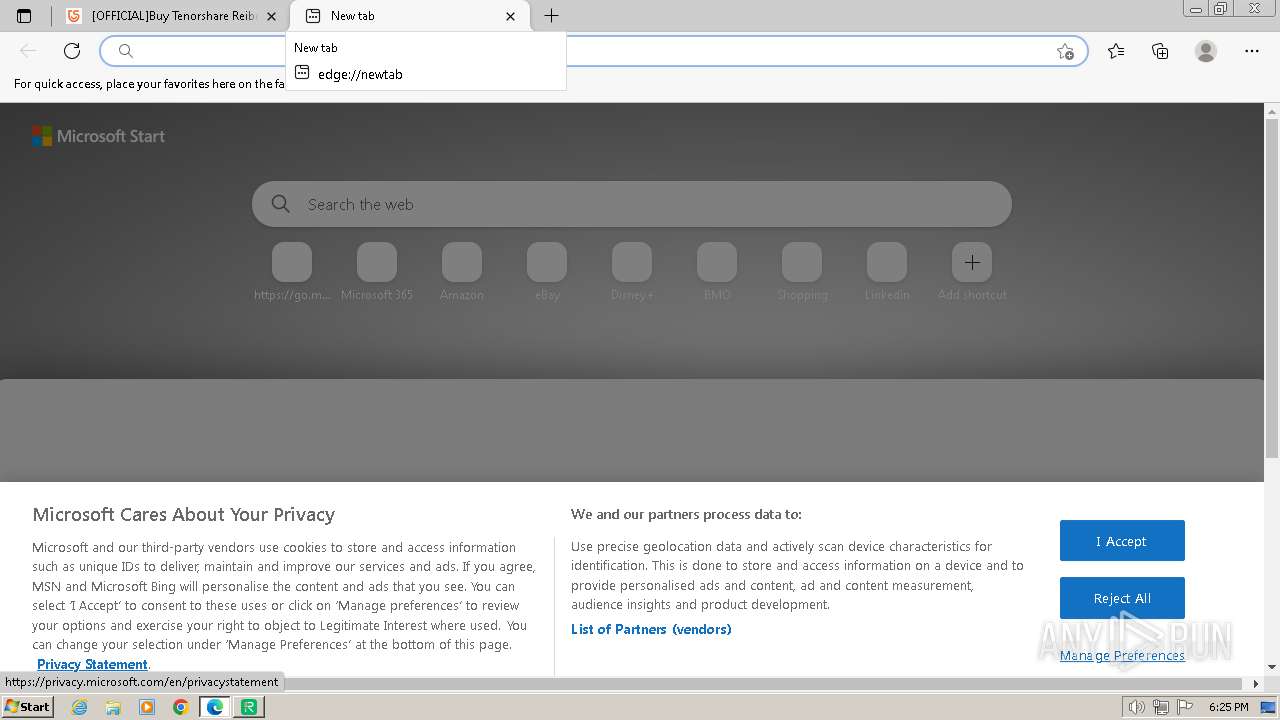This screenshot has height=720, width=1280.
Task: Open another tab with the plus button
Action: coord(551,16)
